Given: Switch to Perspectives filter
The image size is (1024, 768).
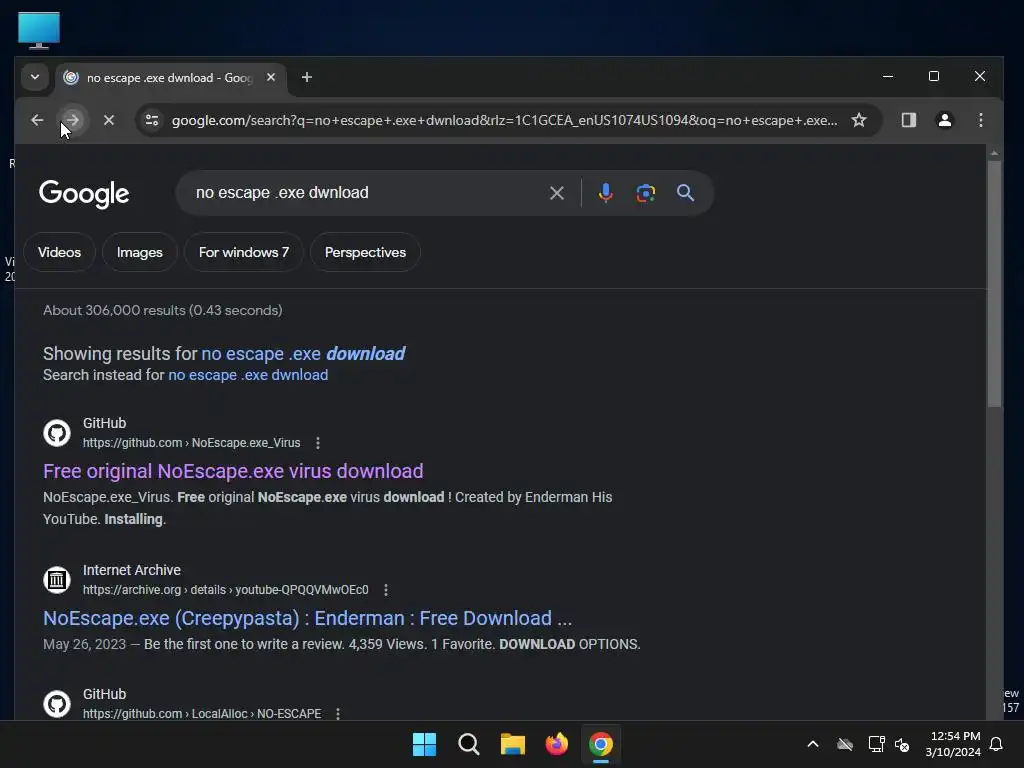Looking at the screenshot, I should click(x=365, y=252).
